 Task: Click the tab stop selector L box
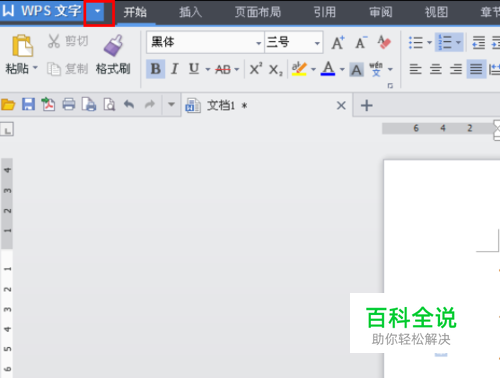point(7,129)
